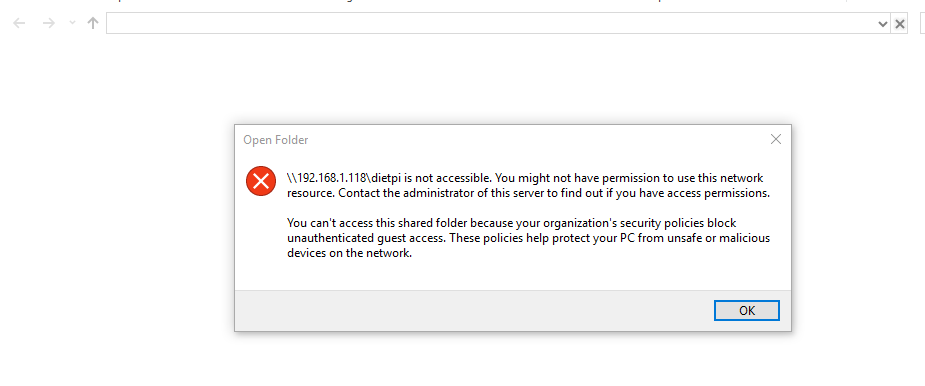
Task: Click the Open Folder title bar text
Action: [275, 140]
